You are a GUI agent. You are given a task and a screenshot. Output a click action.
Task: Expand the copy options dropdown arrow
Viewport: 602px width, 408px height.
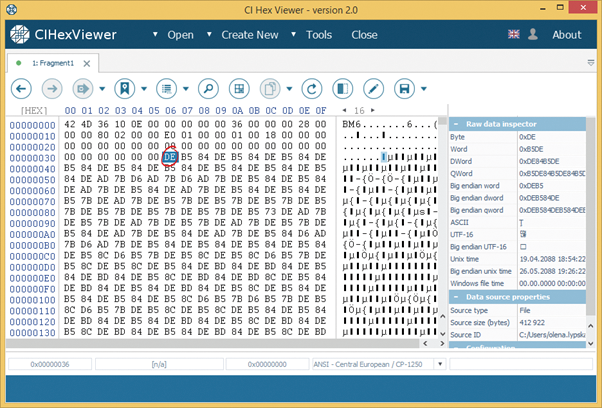click(x=289, y=89)
